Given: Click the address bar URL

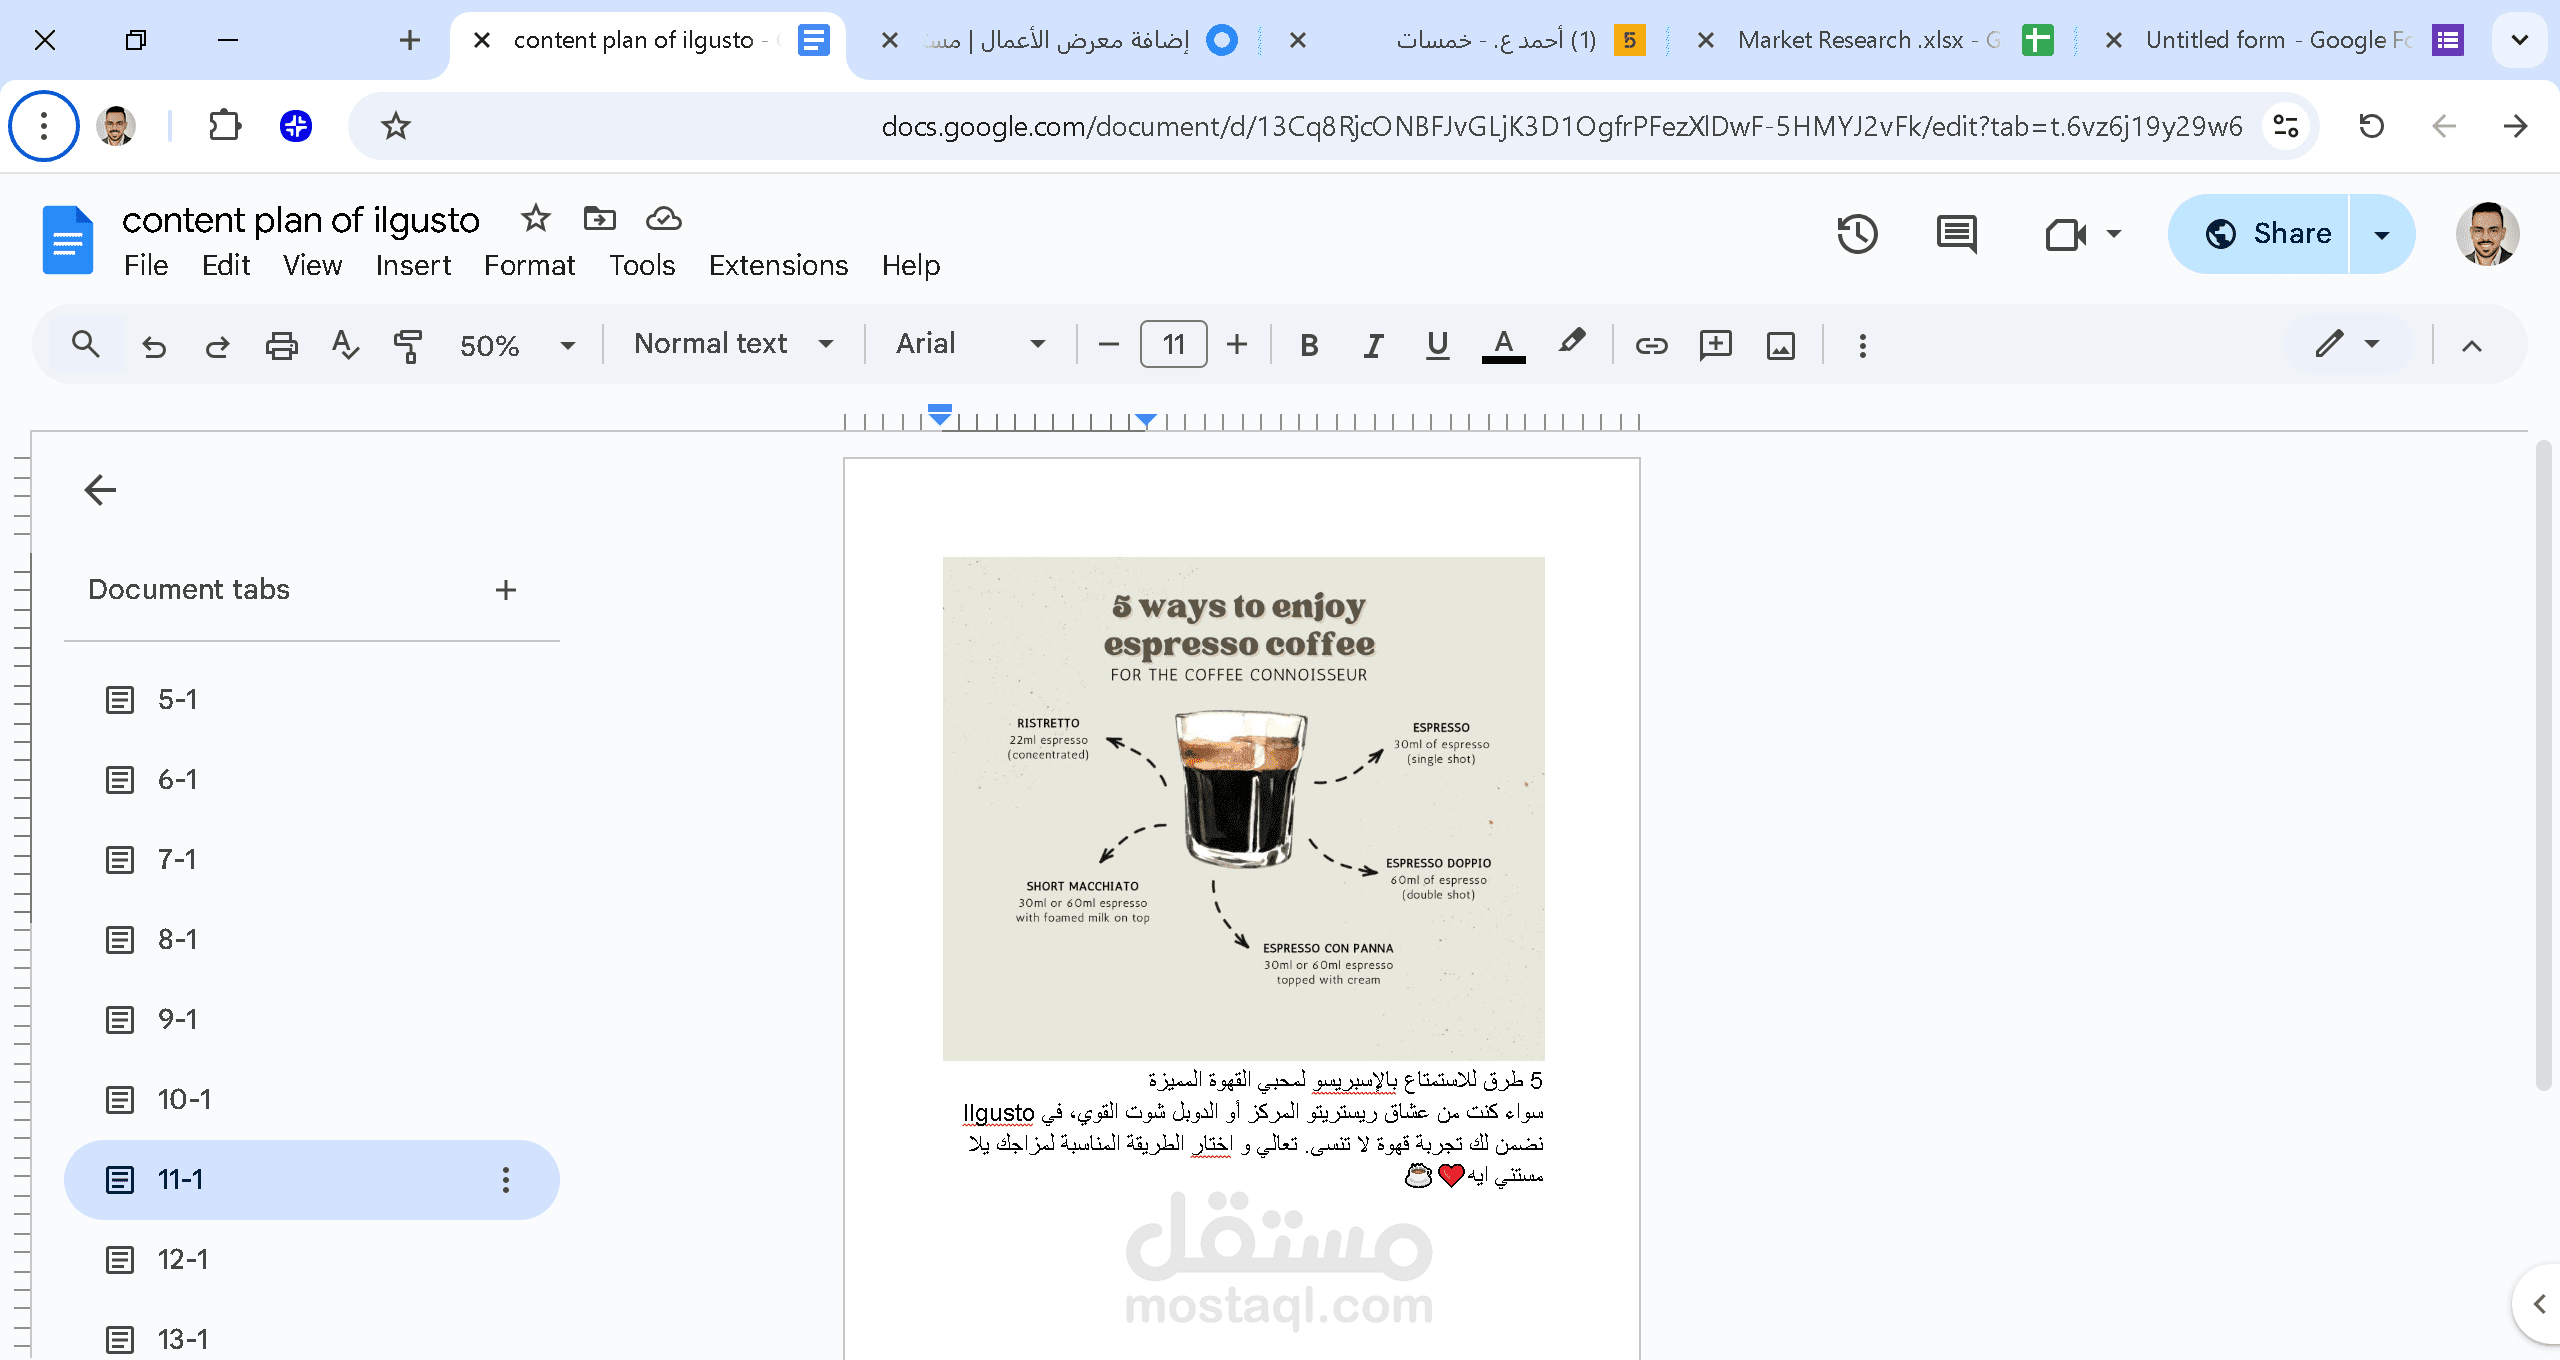Looking at the screenshot, I should click(x=1561, y=126).
